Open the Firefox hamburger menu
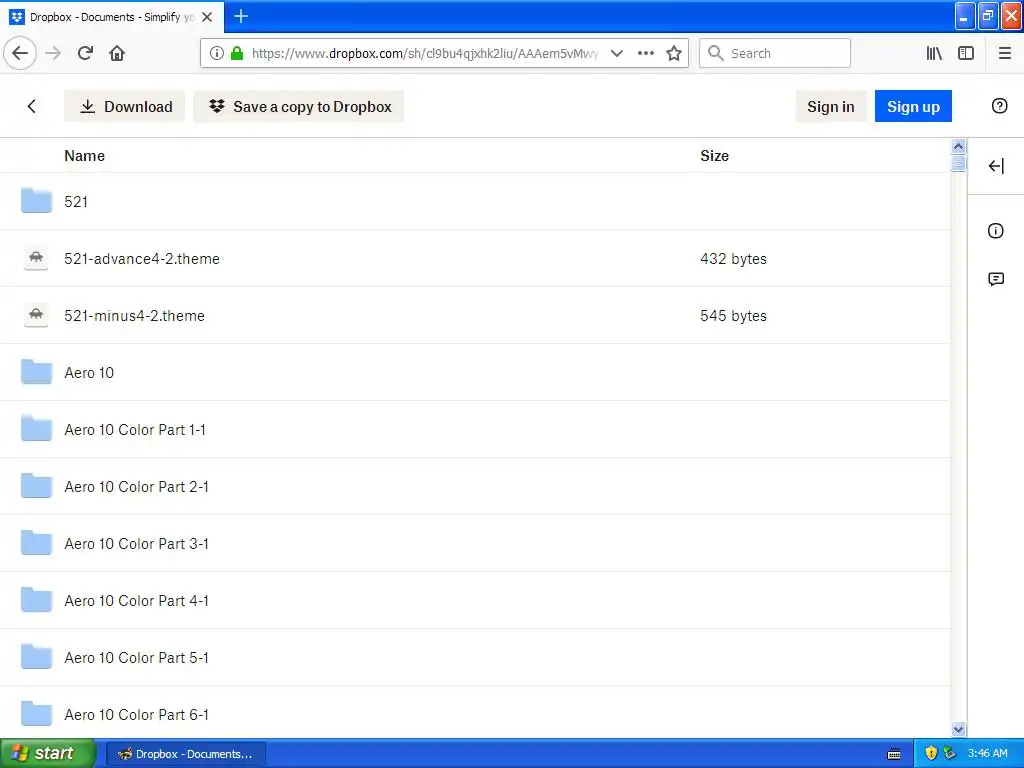Viewport: 1024px width, 768px height. tap(1005, 53)
